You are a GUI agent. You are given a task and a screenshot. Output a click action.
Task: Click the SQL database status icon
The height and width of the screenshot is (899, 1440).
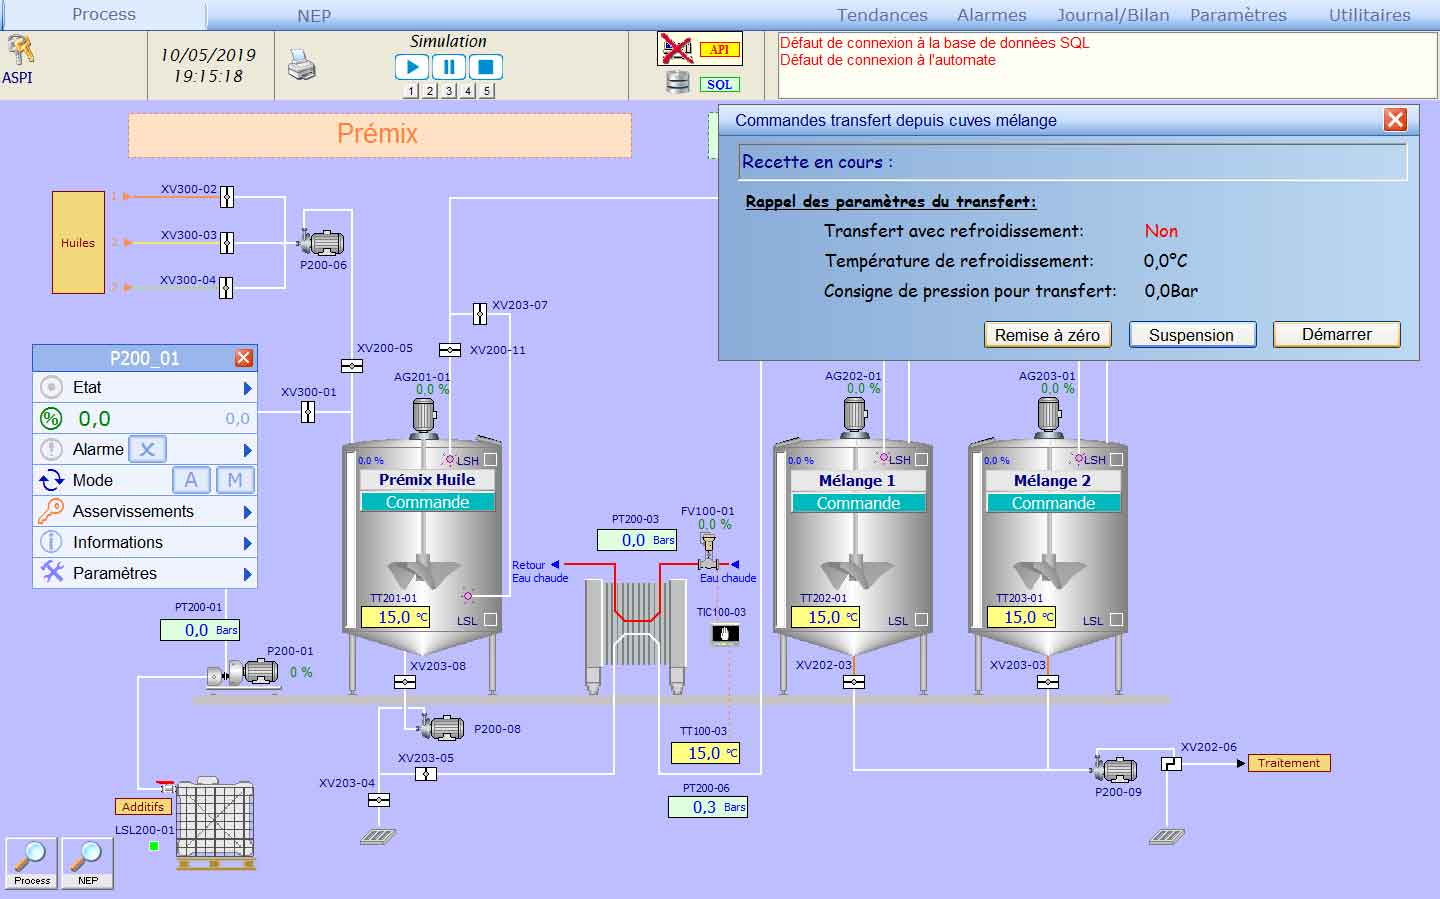pyautogui.click(x=703, y=84)
